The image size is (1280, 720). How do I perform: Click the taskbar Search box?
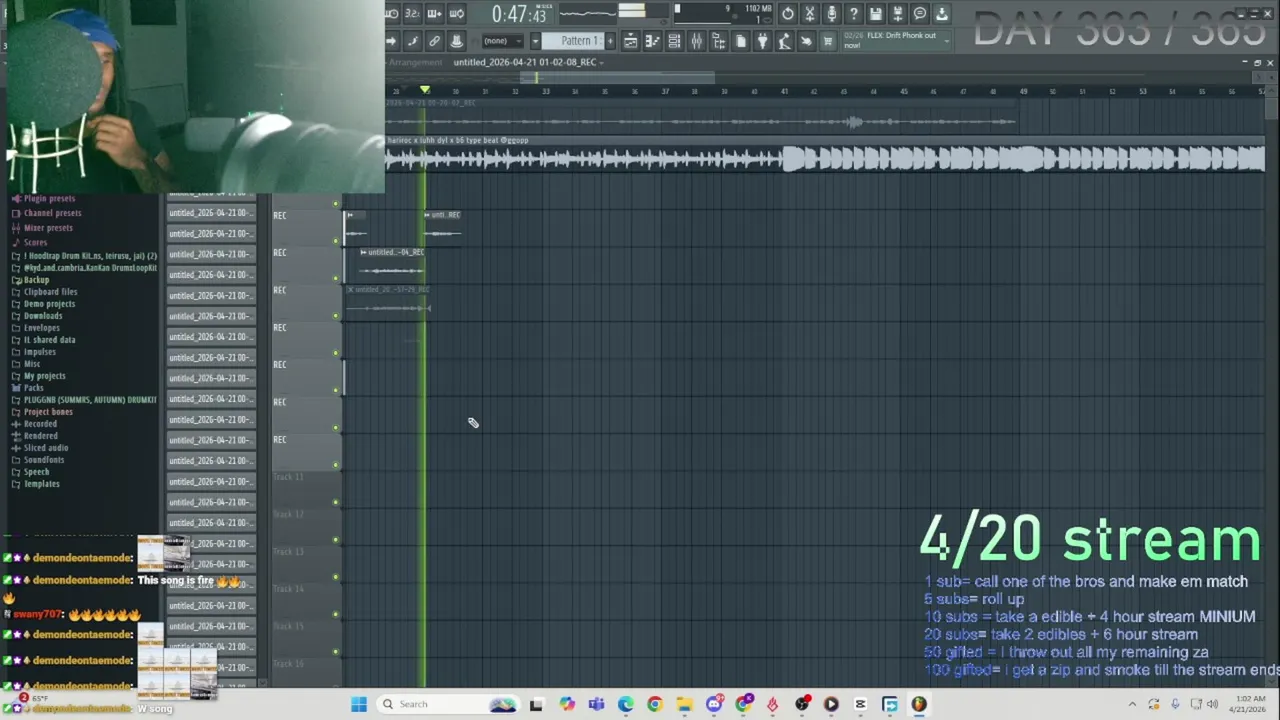point(448,704)
